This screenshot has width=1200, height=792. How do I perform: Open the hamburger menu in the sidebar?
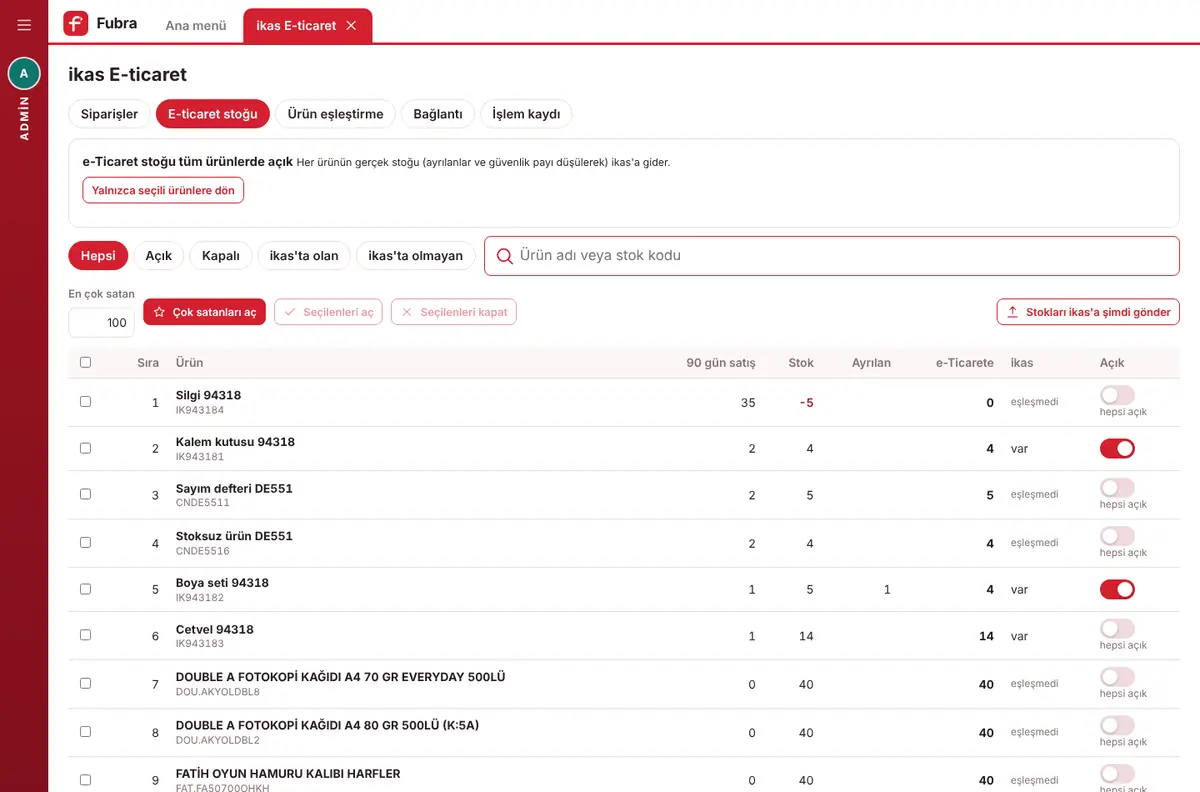pyautogui.click(x=24, y=25)
